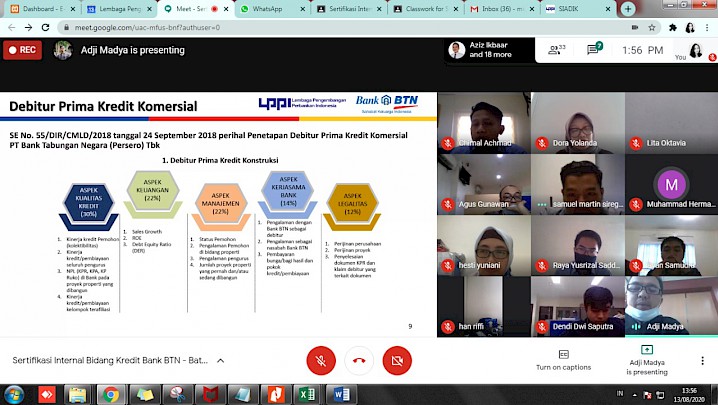Select Lita Oktavia's video tile

671,123
